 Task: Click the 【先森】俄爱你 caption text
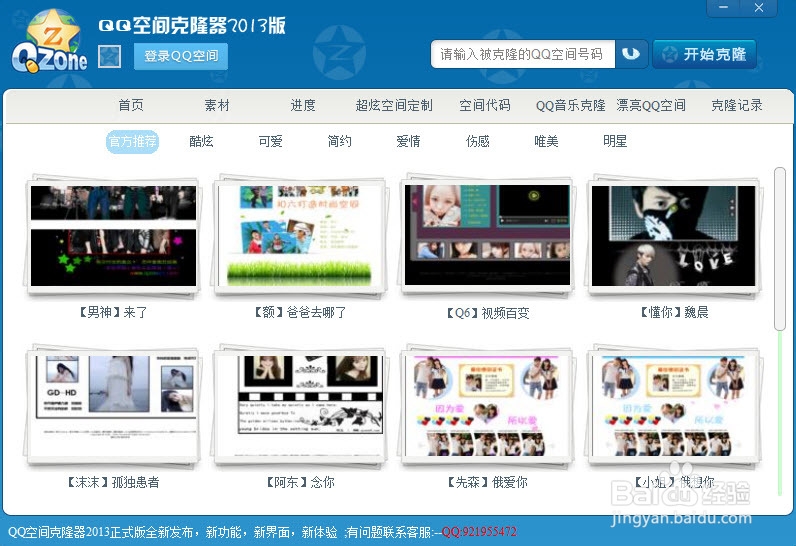tap(487, 482)
